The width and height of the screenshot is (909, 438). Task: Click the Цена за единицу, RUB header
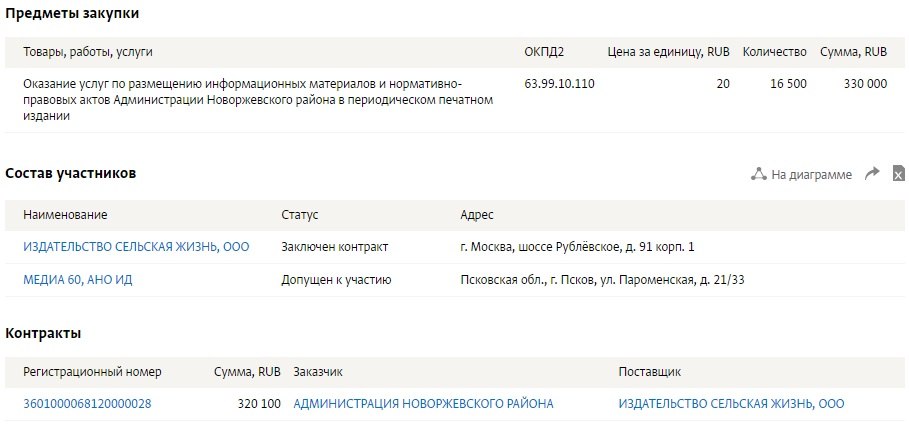[x=668, y=51]
